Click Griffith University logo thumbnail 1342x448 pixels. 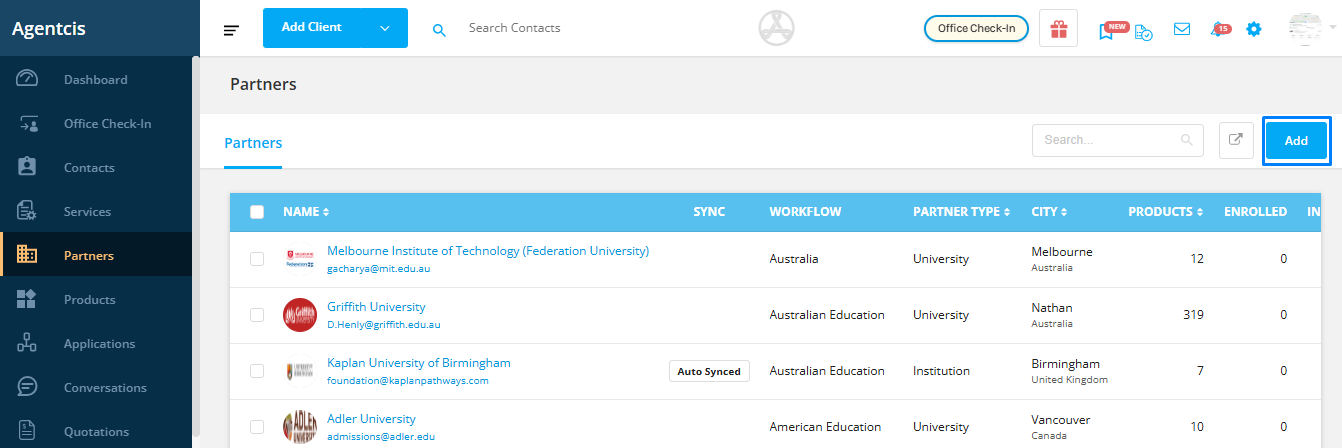pyautogui.click(x=300, y=315)
